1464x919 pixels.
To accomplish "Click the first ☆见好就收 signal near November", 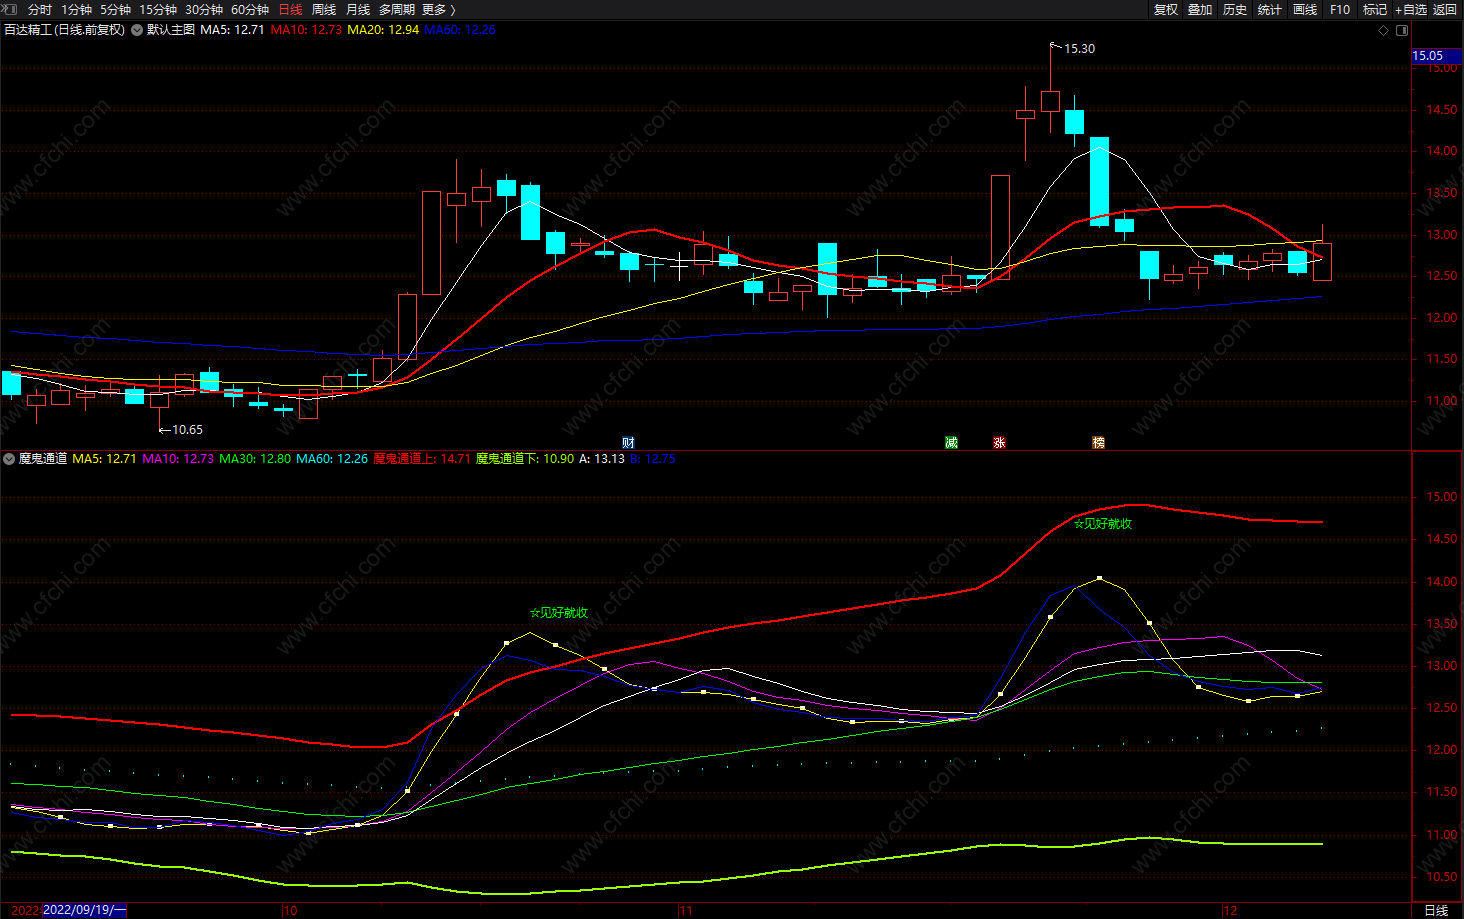I will 559,613.
